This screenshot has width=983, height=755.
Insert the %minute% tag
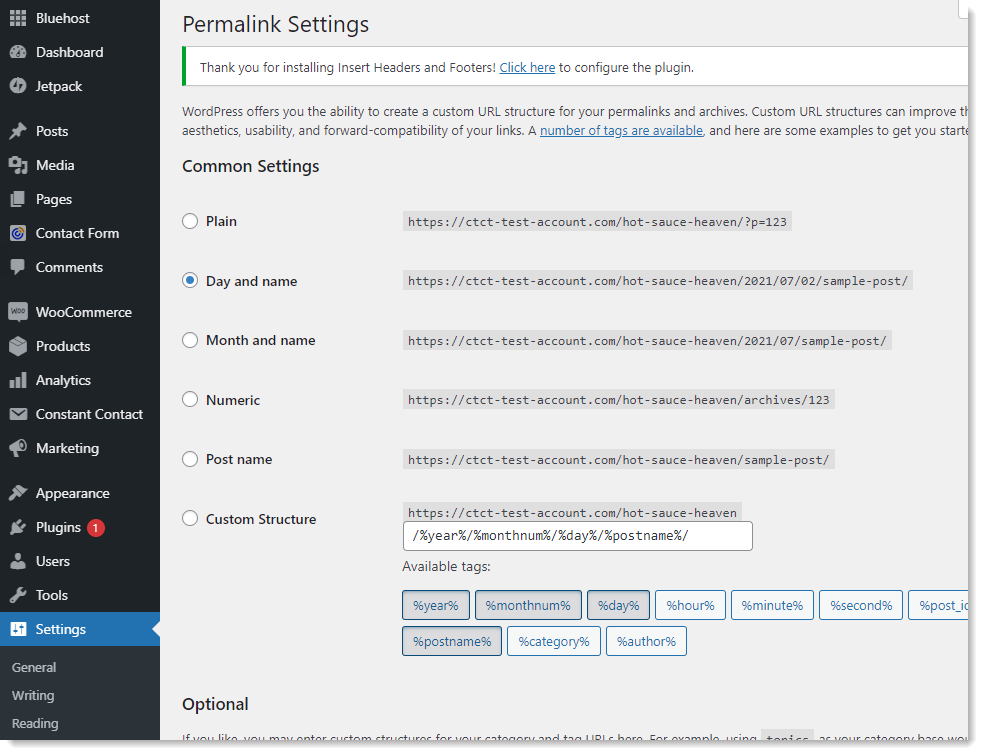[x=772, y=605]
